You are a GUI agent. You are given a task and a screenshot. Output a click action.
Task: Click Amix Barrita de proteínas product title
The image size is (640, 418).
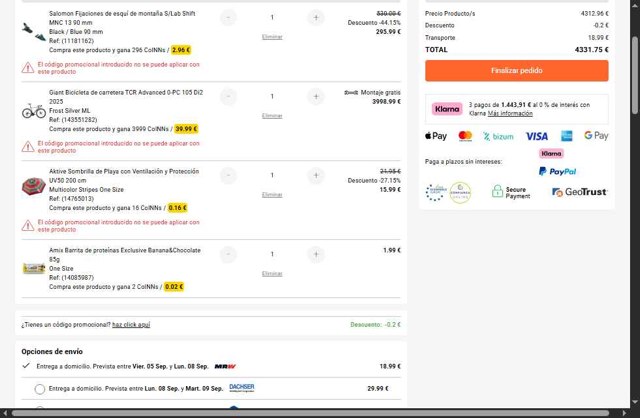coord(125,255)
